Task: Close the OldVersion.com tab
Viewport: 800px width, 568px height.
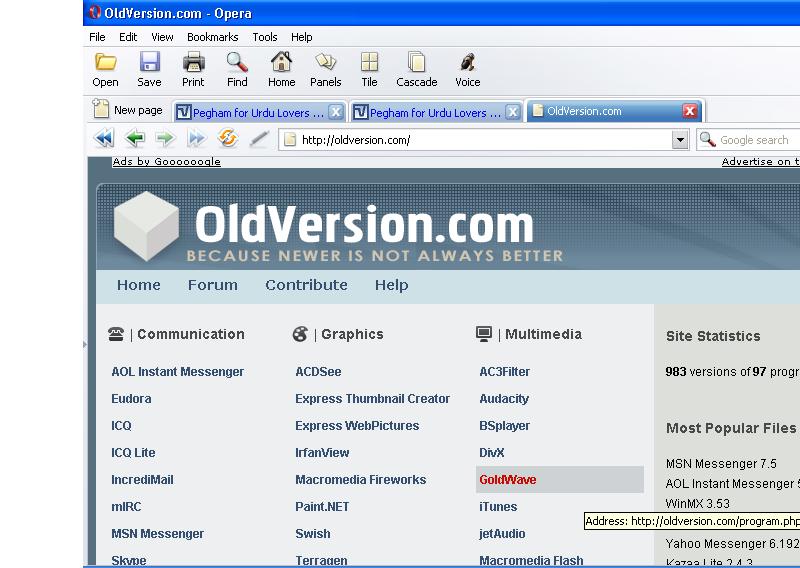Action: [x=690, y=111]
